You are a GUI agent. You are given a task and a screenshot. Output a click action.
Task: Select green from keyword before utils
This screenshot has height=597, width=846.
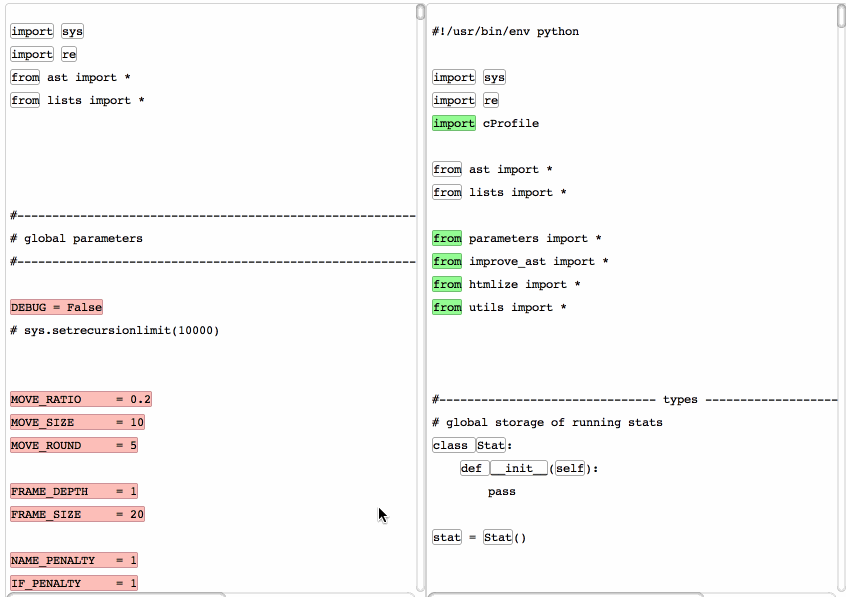pyautogui.click(x=447, y=308)
